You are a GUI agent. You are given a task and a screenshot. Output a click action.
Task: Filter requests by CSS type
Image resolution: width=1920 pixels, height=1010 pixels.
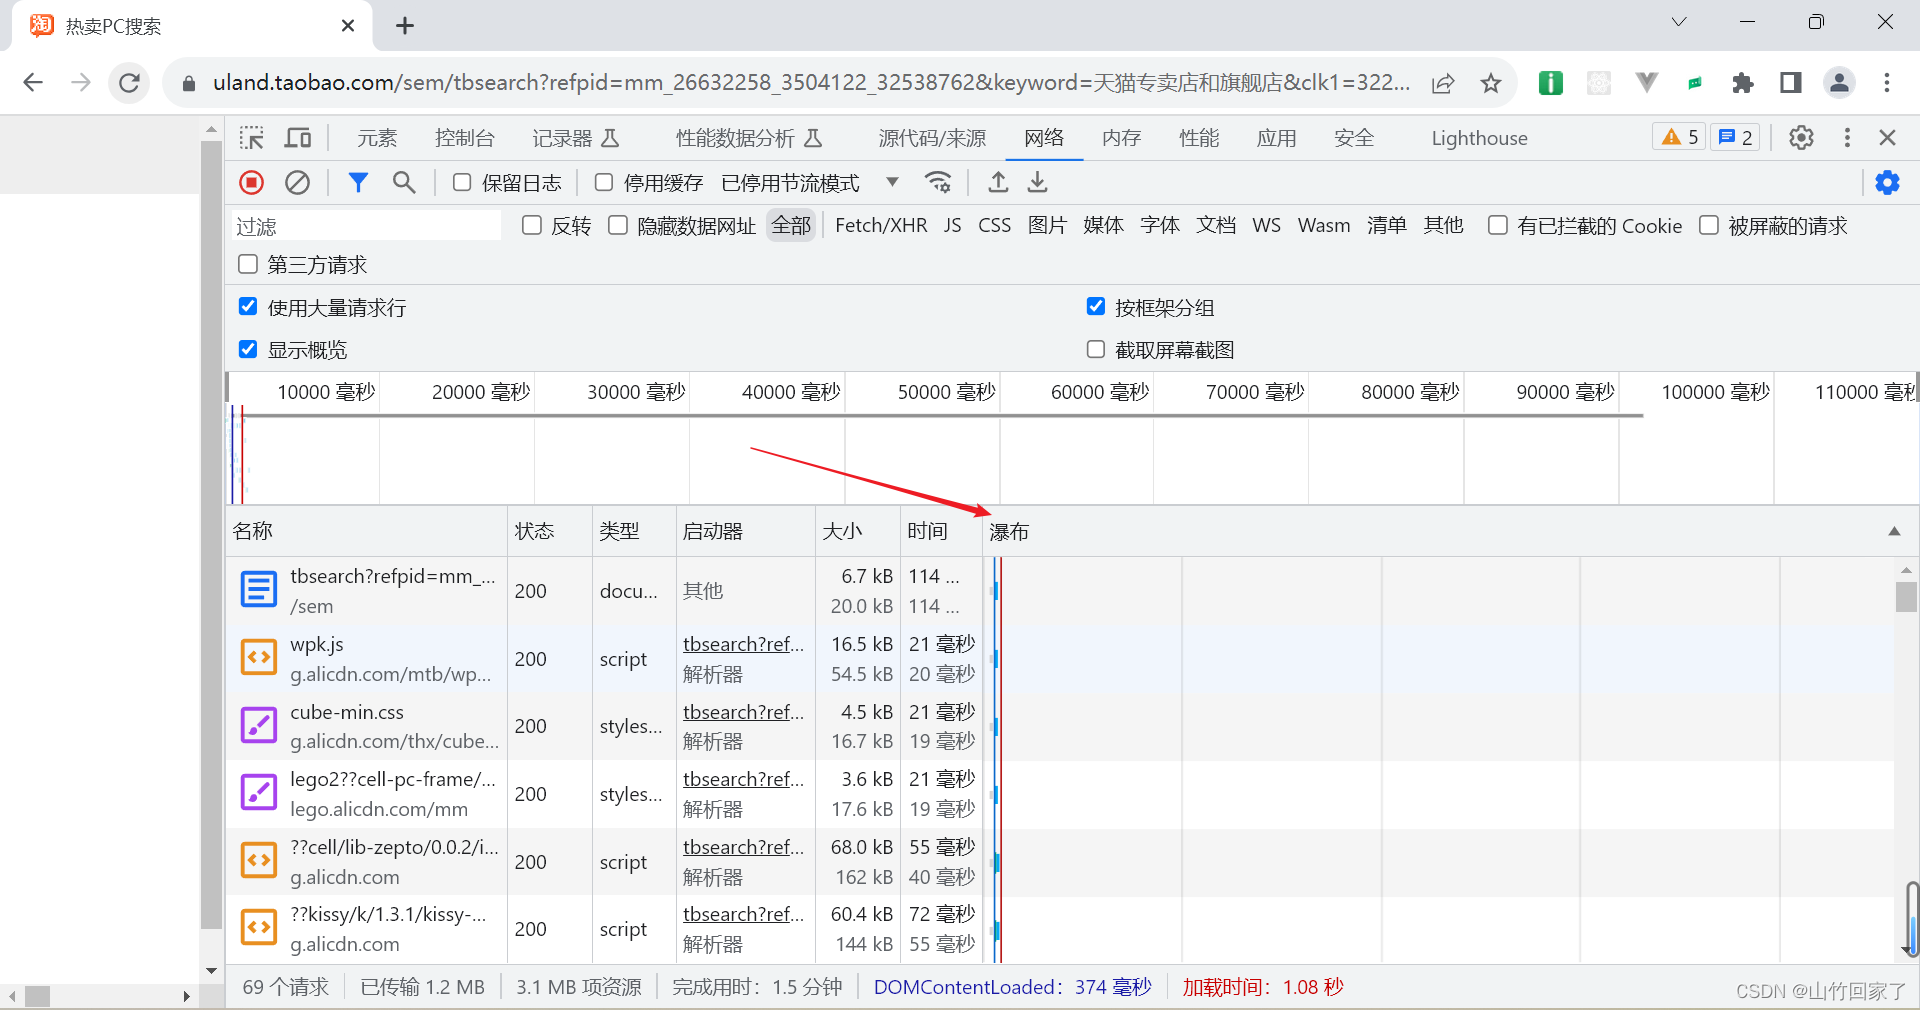994,225
